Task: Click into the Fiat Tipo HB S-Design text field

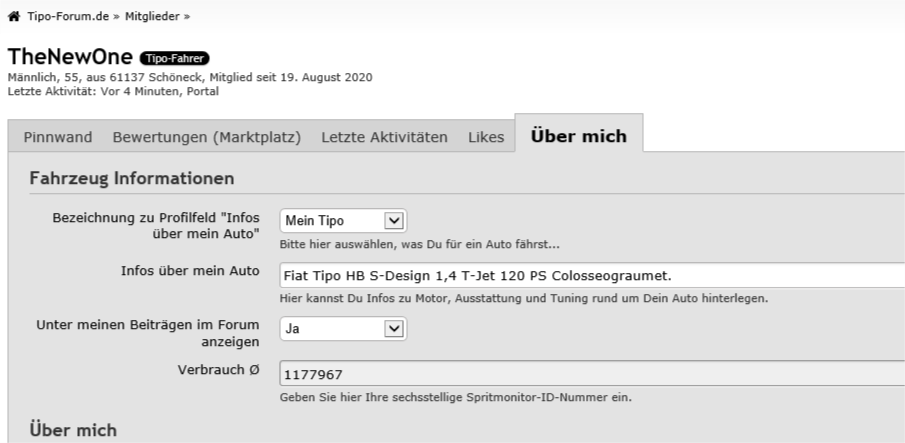Action: pos(590,274)
